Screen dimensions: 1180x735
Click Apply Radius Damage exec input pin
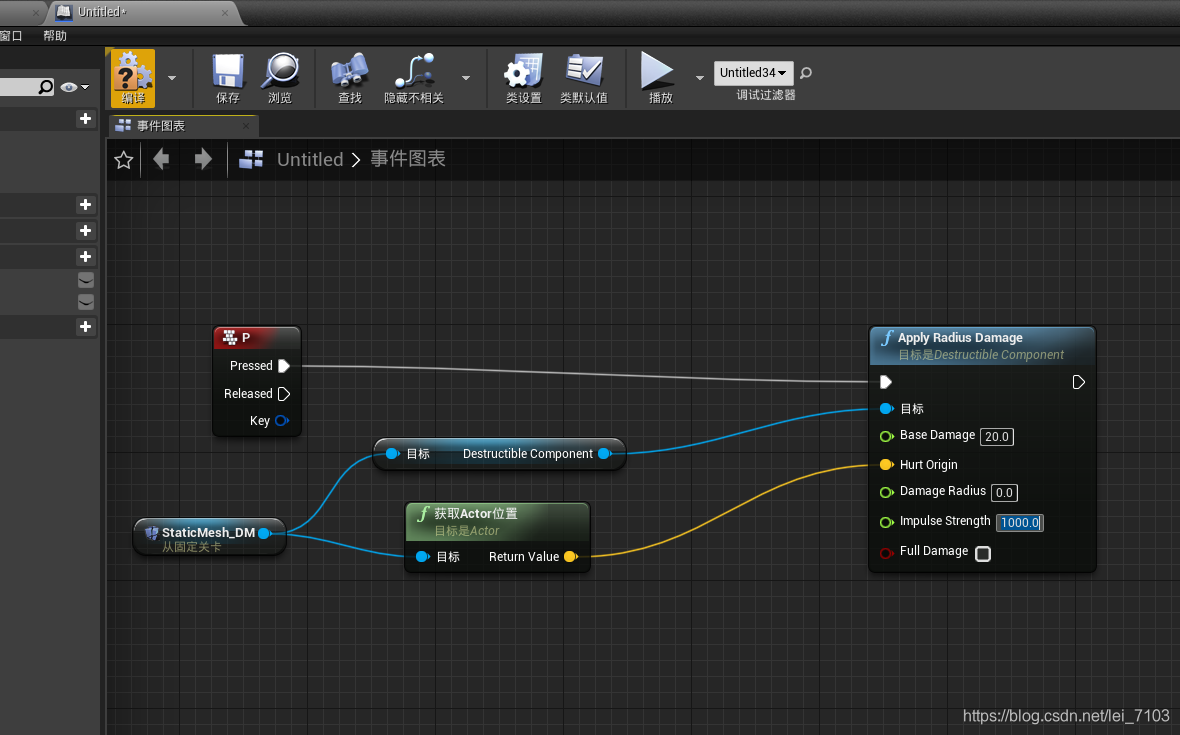(886, 382)
